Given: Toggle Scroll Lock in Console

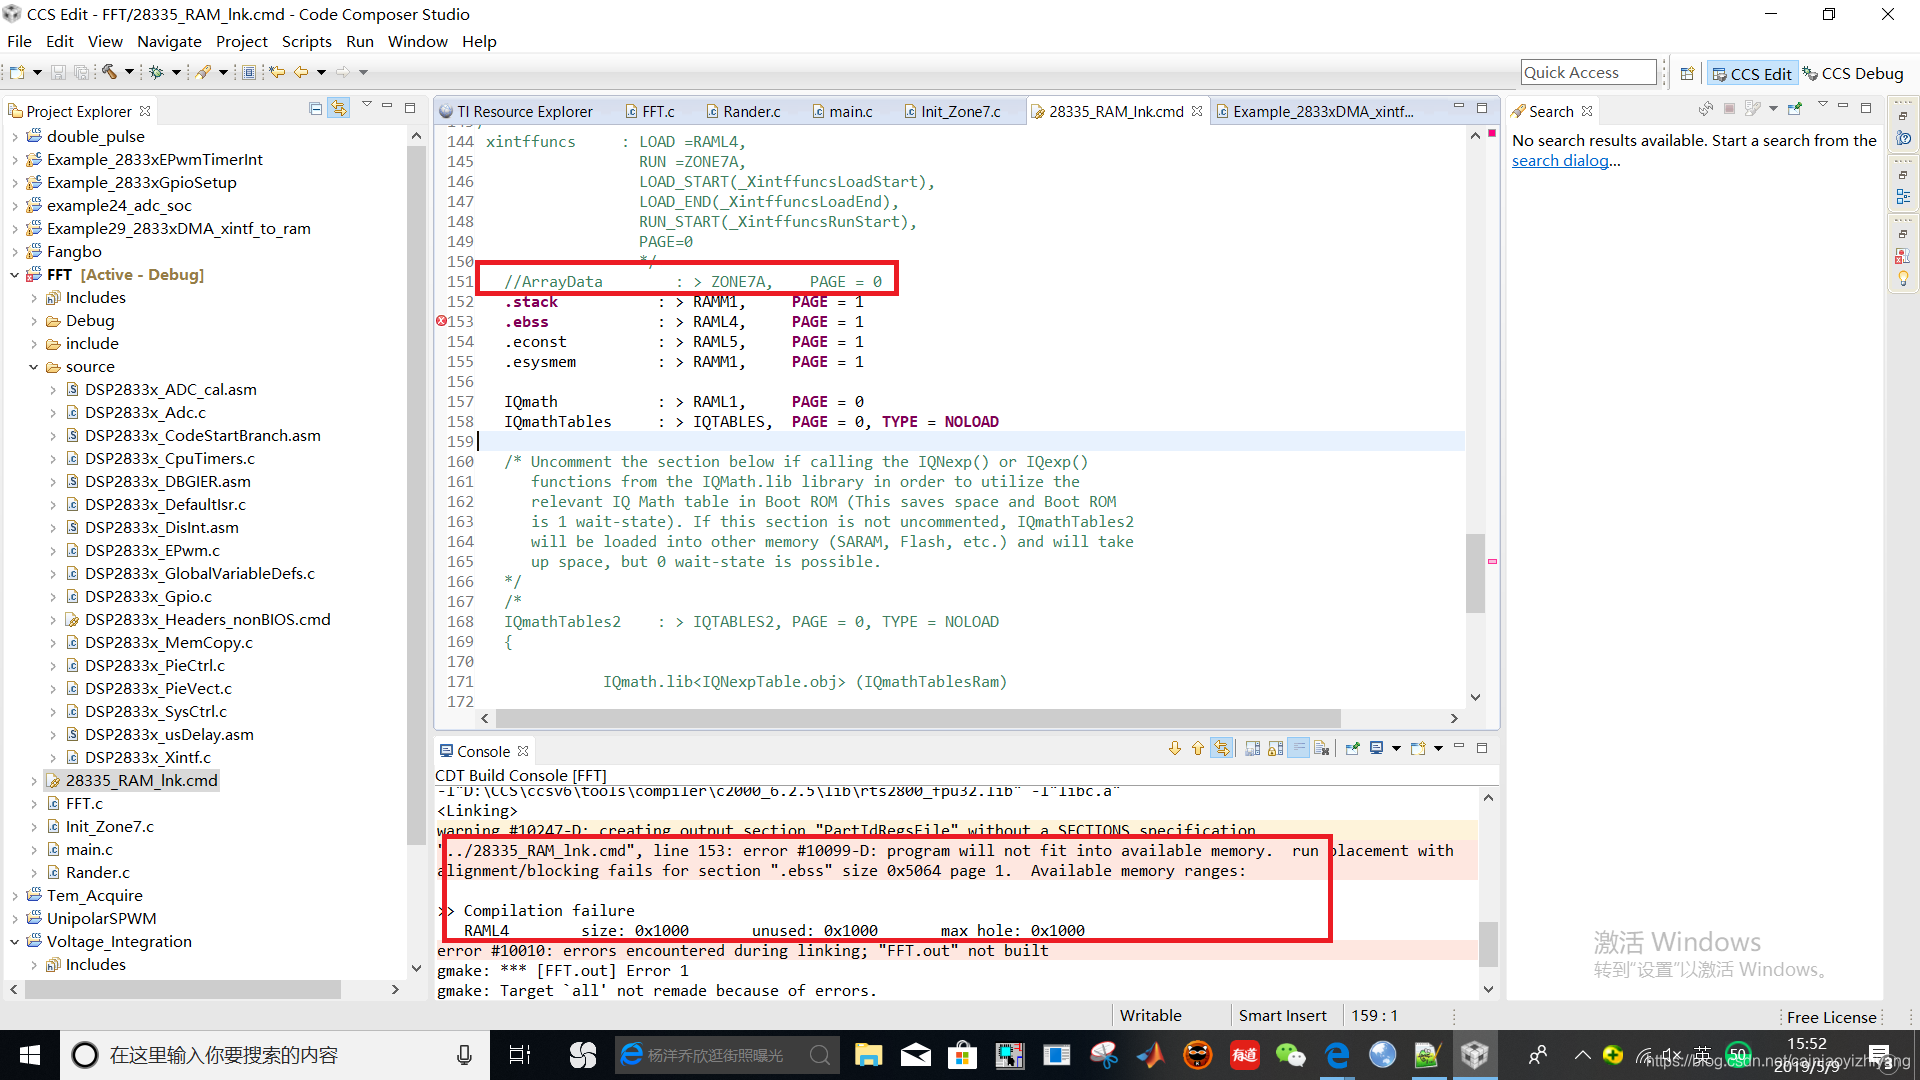Looking at the screenshot, I should coord(1276,749).
